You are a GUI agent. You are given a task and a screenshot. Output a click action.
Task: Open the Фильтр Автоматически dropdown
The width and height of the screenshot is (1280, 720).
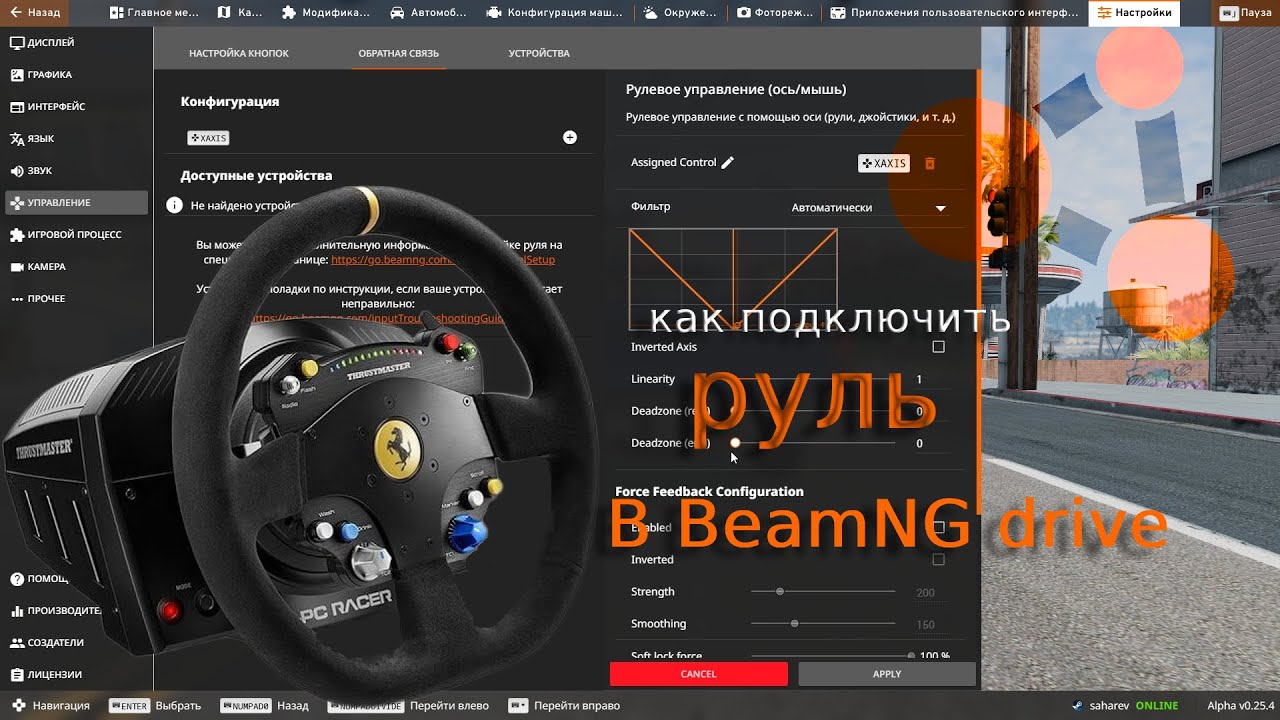point(868,208)
